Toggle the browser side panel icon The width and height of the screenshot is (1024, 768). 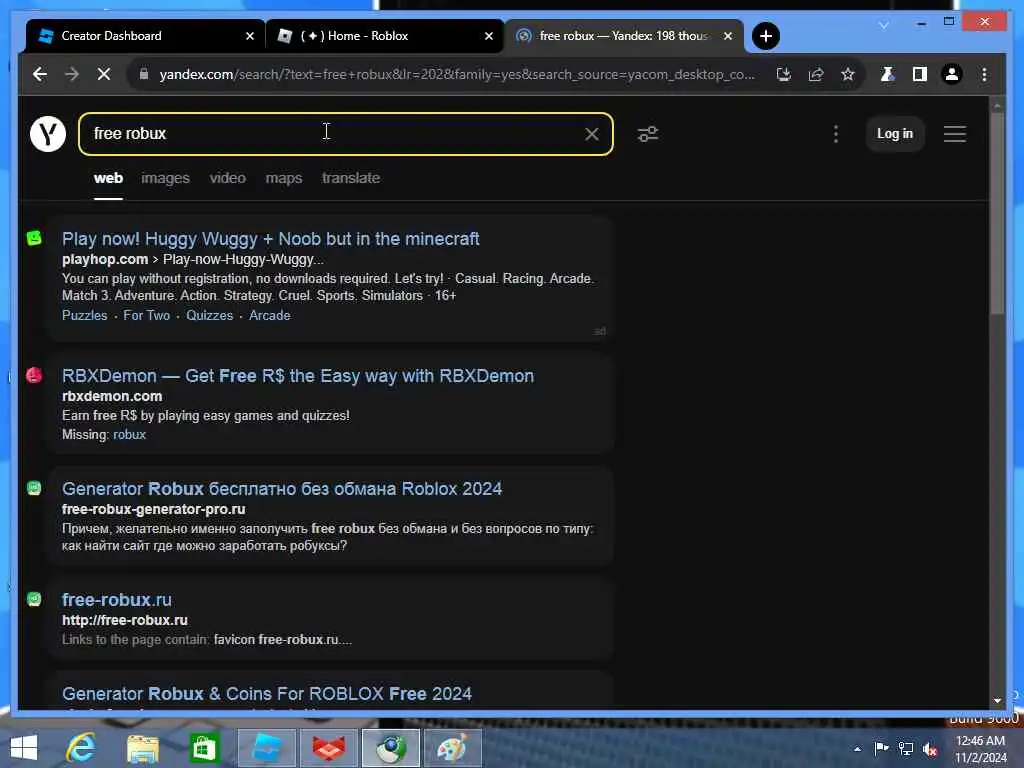pos(920,74)
